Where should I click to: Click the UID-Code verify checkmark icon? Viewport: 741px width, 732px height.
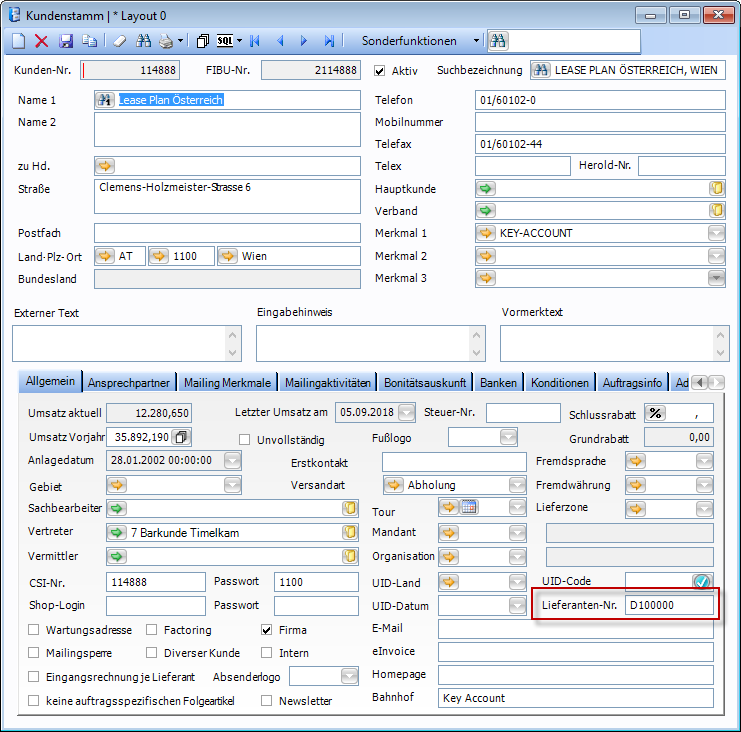coord(702,582)
